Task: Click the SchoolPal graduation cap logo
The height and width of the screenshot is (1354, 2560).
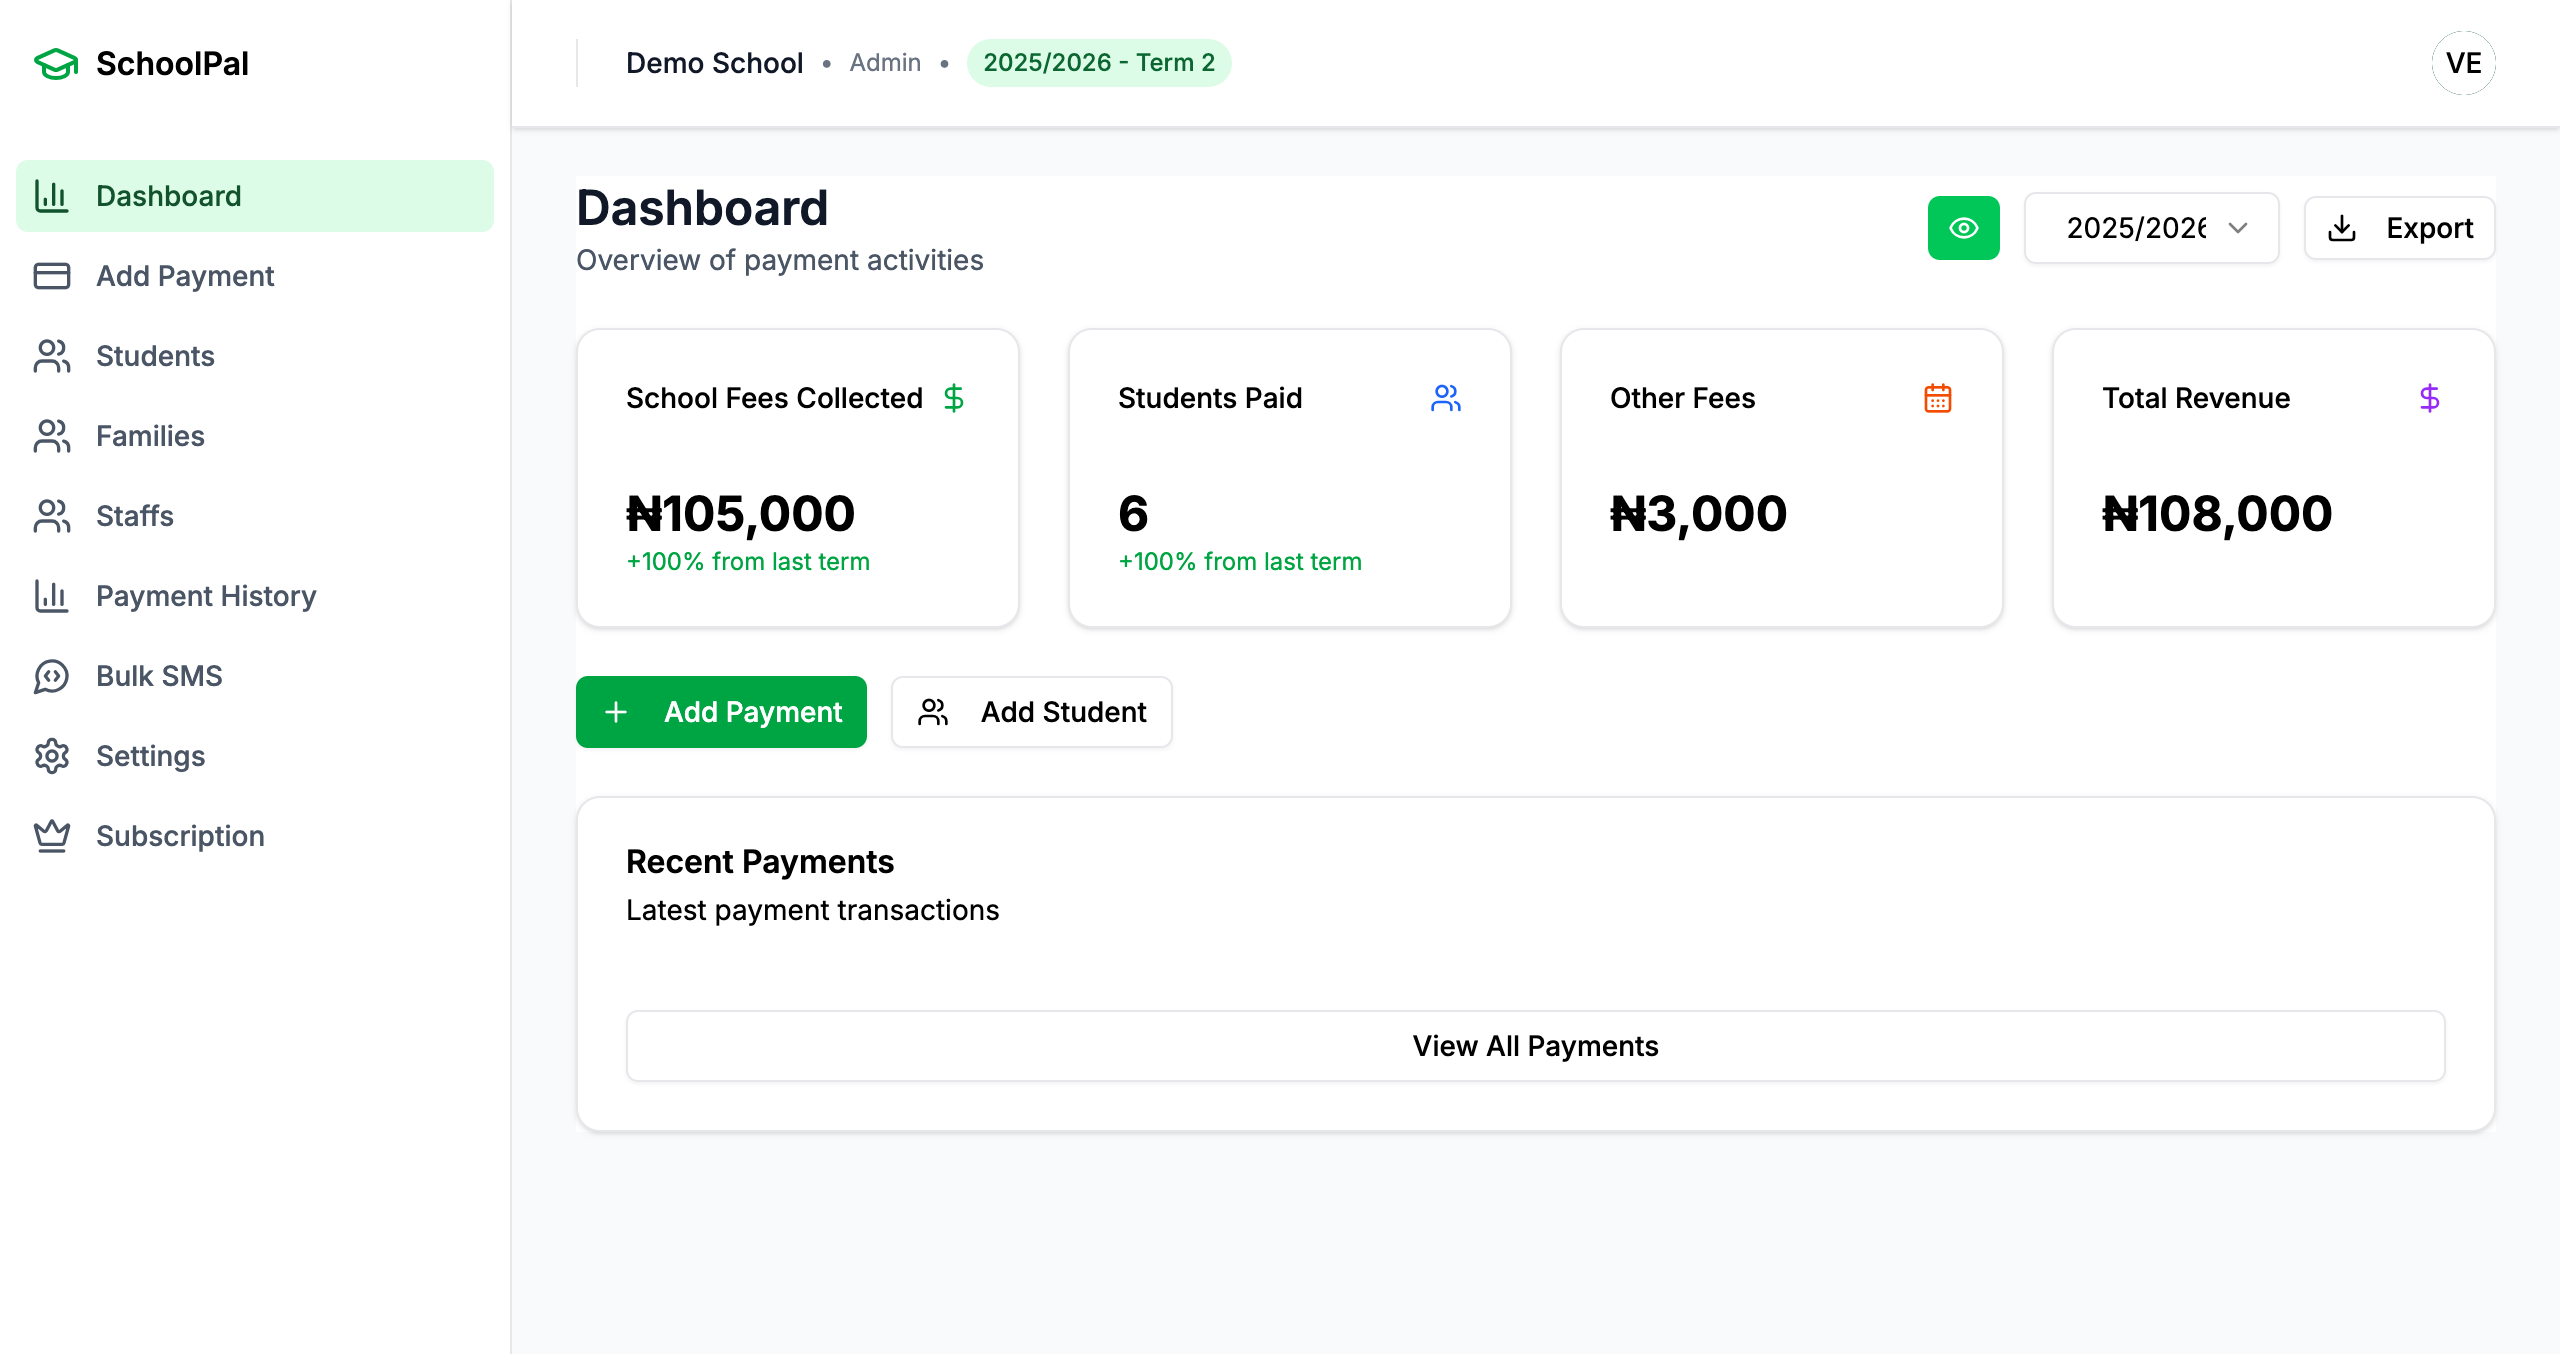Action: pos(56,64)
